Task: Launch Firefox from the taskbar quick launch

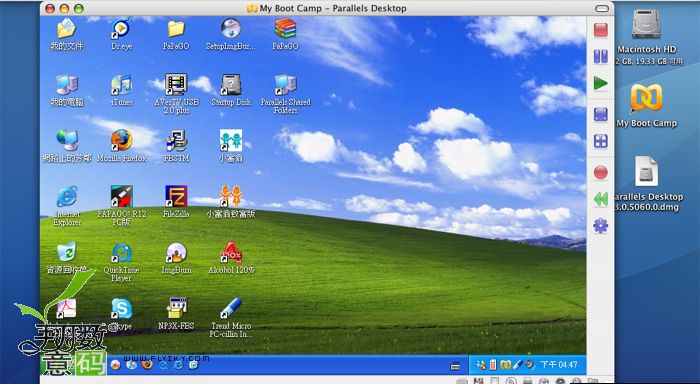Action: click(147, 365)
